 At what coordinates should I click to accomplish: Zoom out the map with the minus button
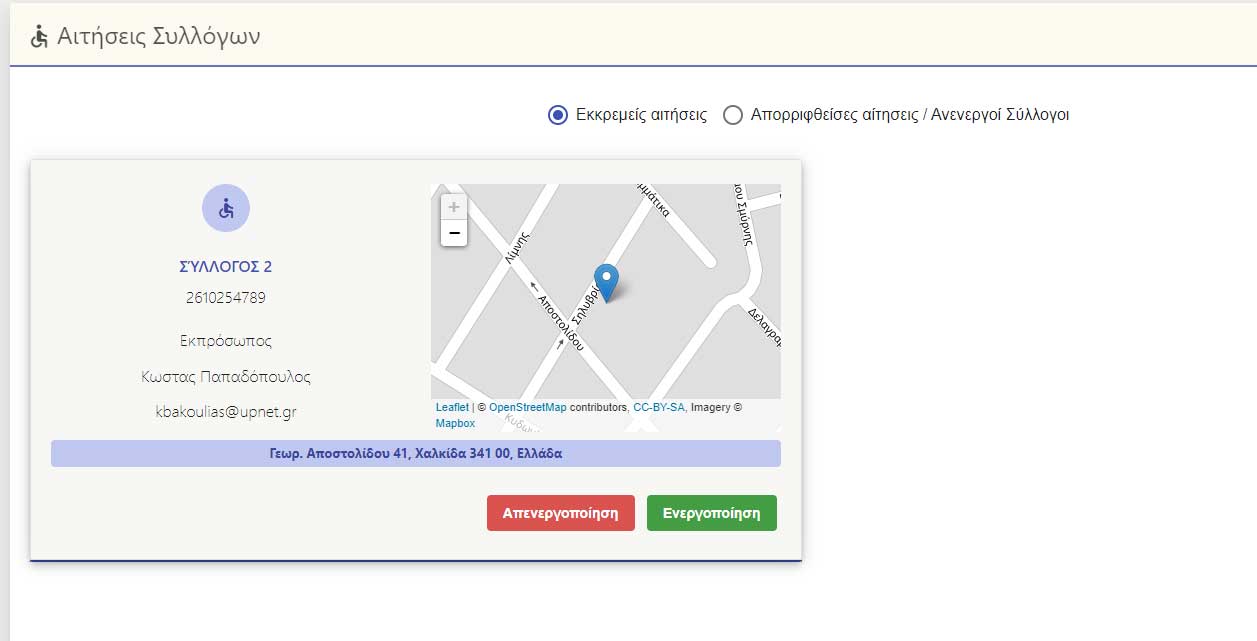(454, 233)
